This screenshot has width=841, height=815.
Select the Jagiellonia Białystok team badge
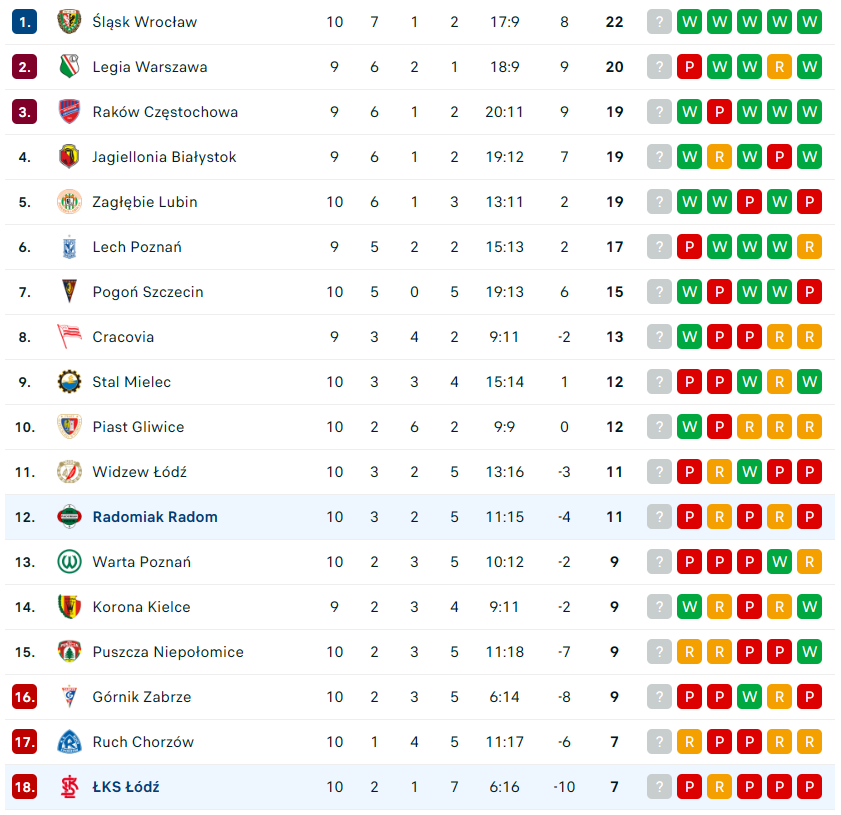pos(69,157)
